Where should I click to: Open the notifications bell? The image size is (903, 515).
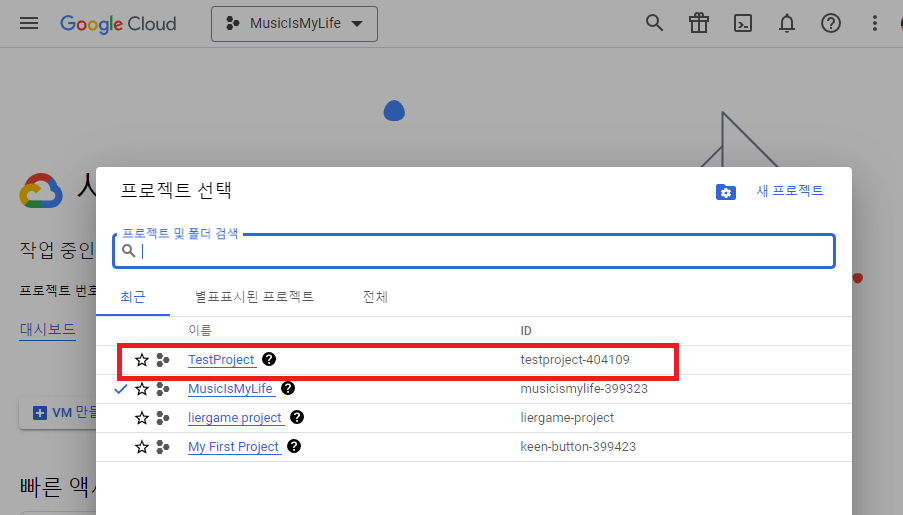(x=787, y=24)
